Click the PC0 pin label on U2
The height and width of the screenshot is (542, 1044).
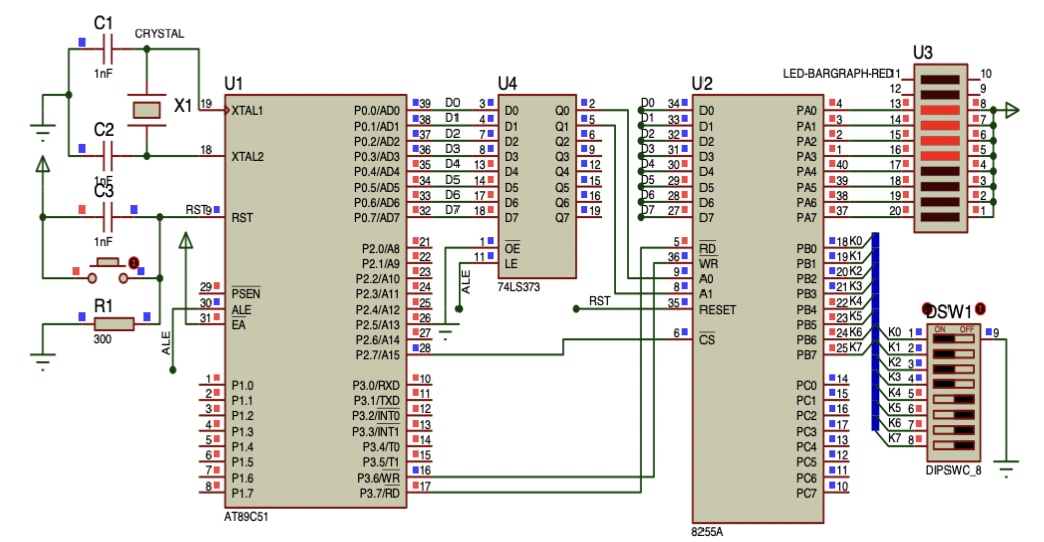[806, 386]
